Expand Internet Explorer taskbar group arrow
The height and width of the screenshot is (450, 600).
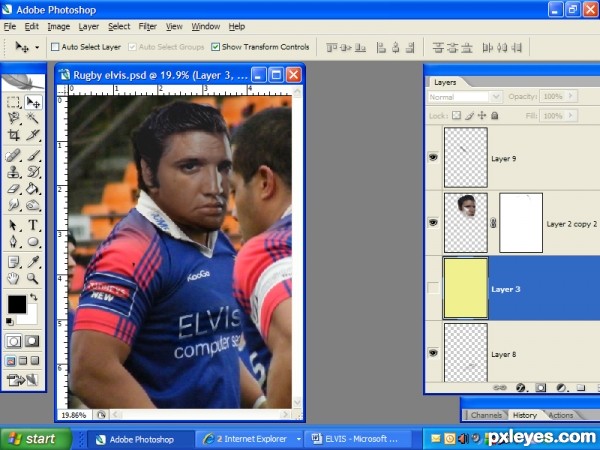(298, 439)
